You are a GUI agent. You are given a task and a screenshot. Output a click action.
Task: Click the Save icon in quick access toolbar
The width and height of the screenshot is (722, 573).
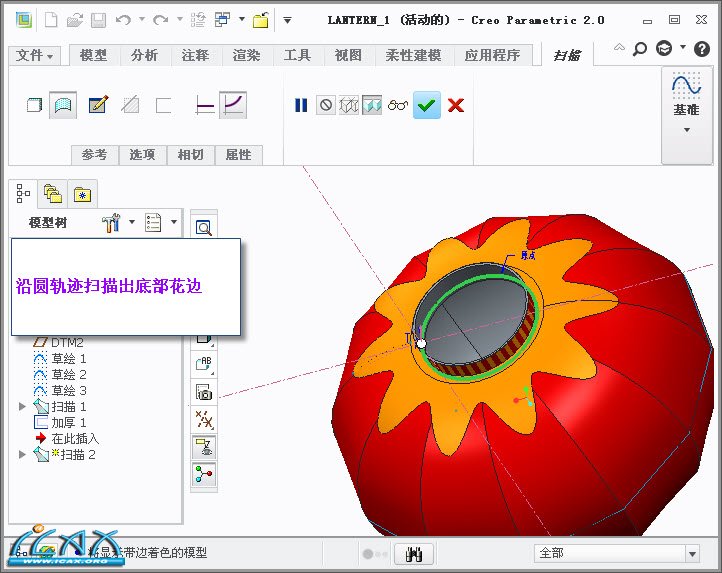(98, 20)
